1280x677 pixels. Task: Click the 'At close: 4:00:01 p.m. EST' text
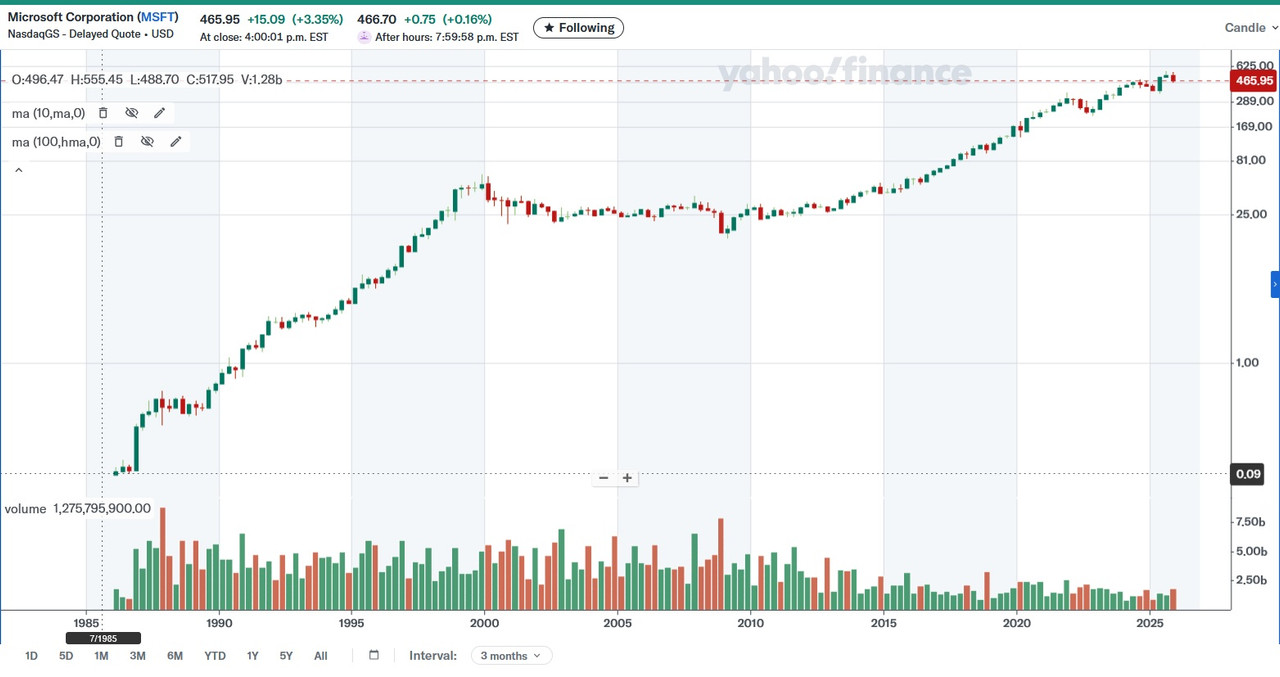pyautogui.click(x=264, y=37)
